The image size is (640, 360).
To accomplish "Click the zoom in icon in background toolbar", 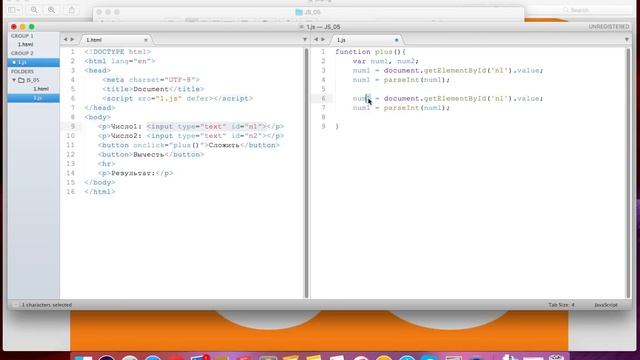I will click(x=51, y=10).
